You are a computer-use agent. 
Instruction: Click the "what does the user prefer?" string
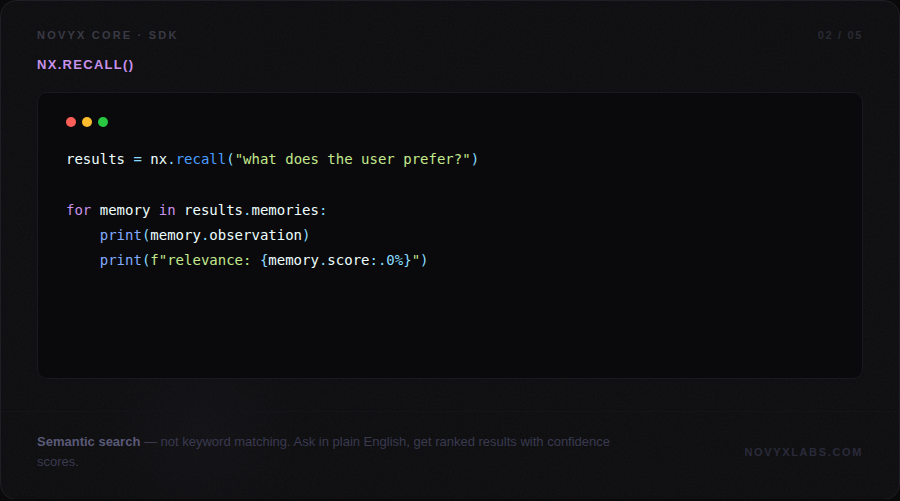click(x=352, y=159)
